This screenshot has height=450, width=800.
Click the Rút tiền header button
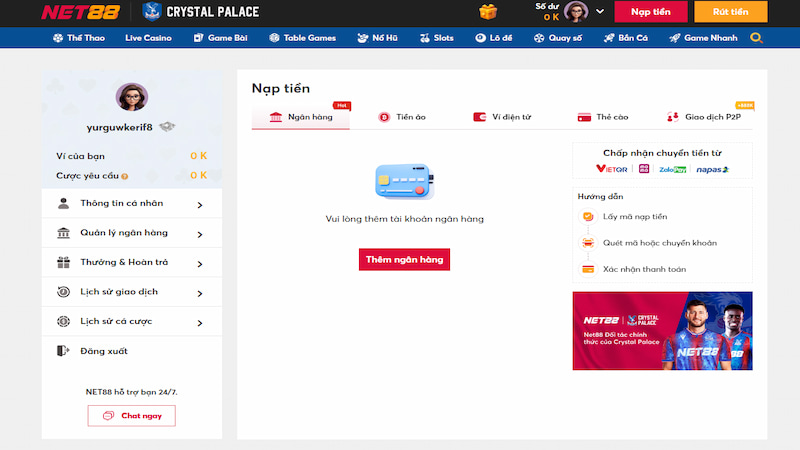click(x=731, y=12)
